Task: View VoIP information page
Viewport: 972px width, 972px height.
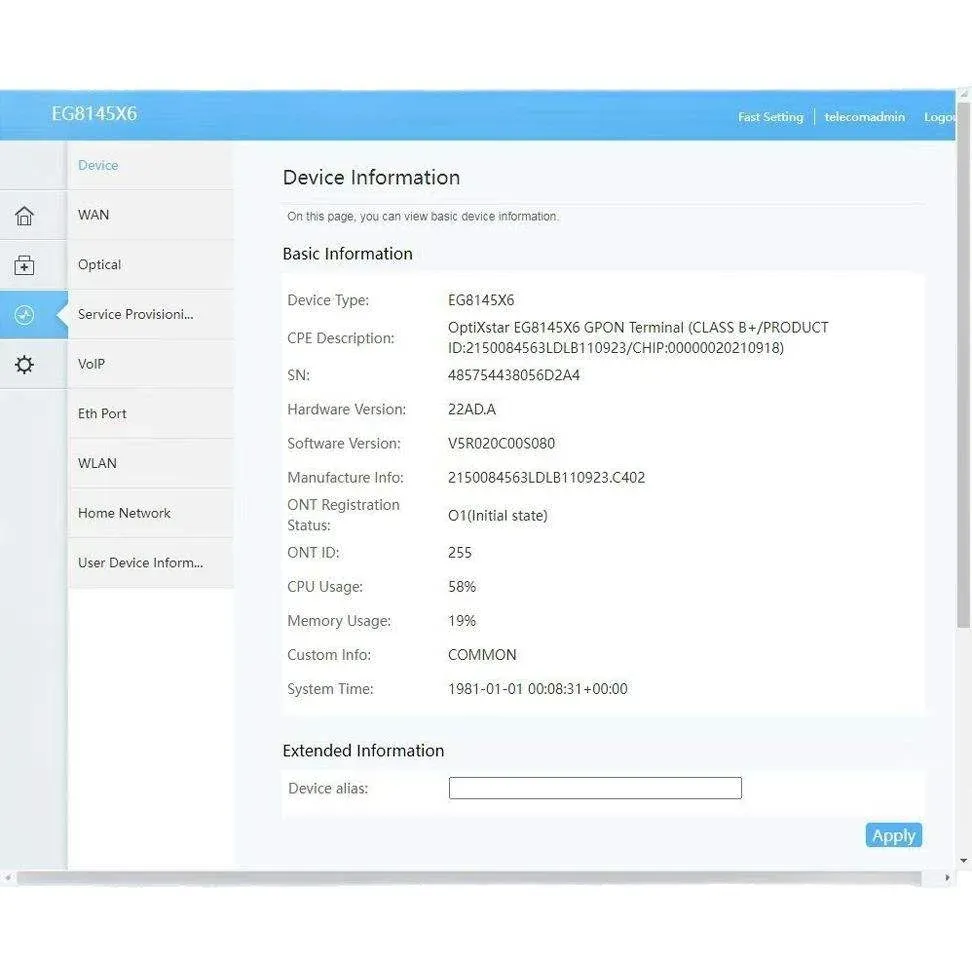Action: coord(92,364)
